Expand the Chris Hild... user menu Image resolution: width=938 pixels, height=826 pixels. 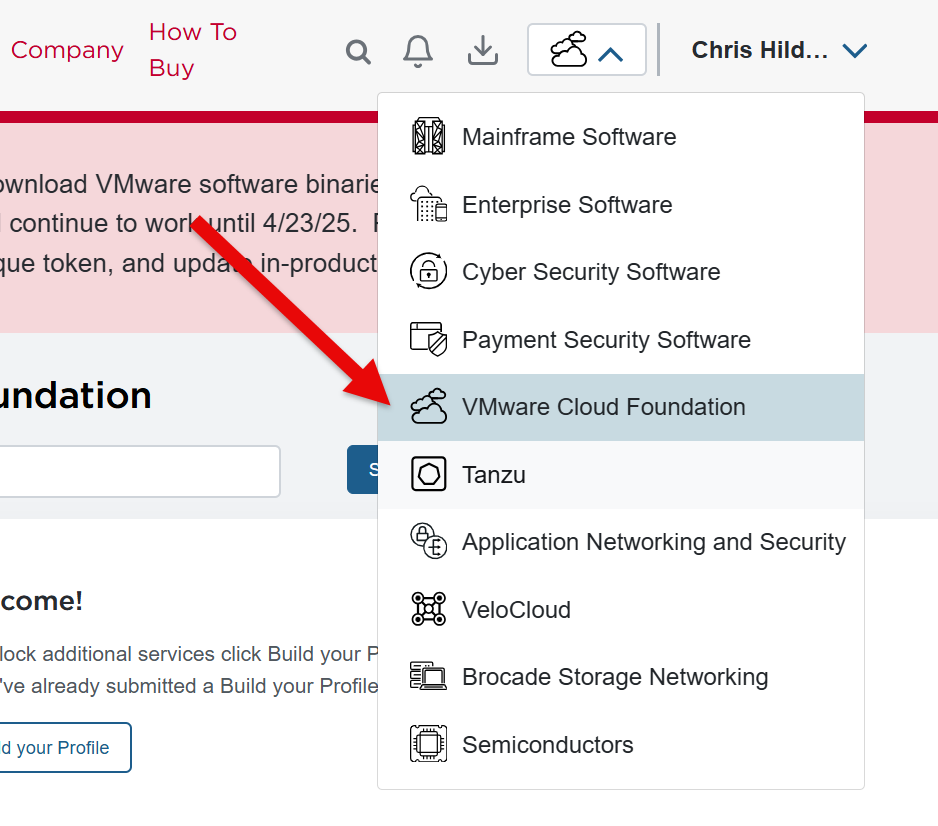780,50
